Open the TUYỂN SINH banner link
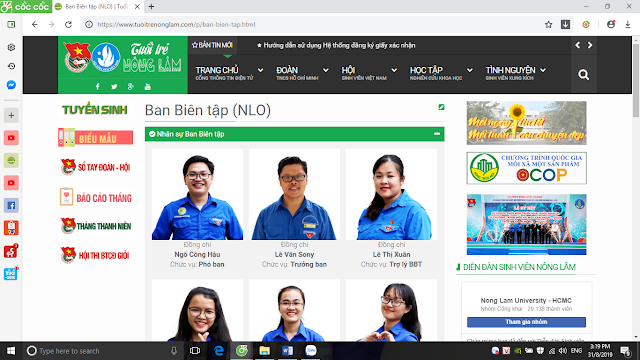 tap(95, 110)
